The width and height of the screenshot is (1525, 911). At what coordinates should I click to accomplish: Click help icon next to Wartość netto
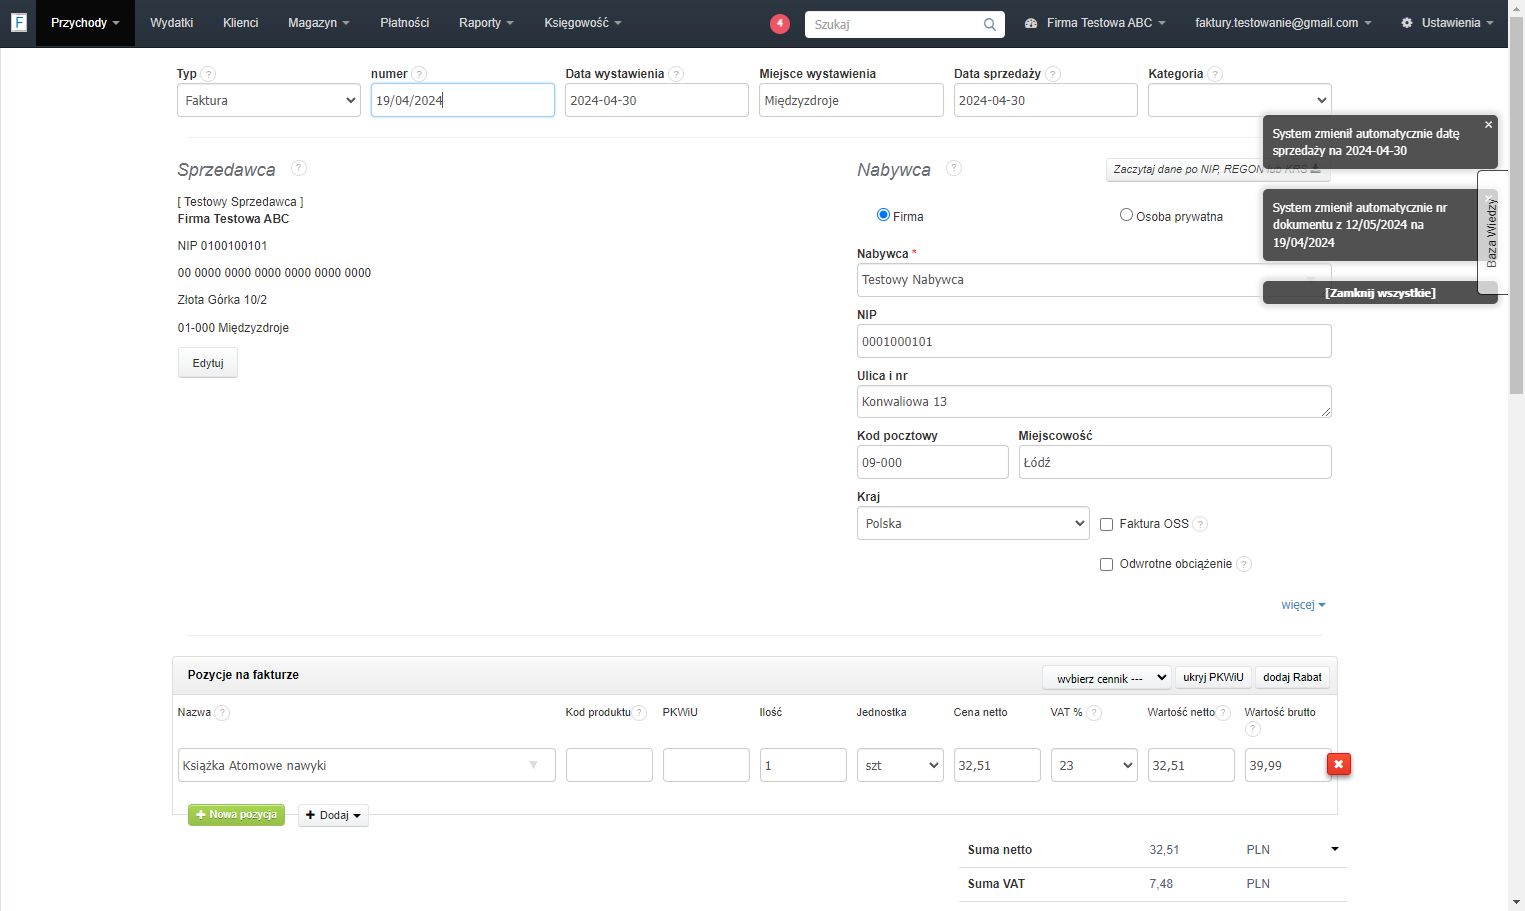point(1223,713)
